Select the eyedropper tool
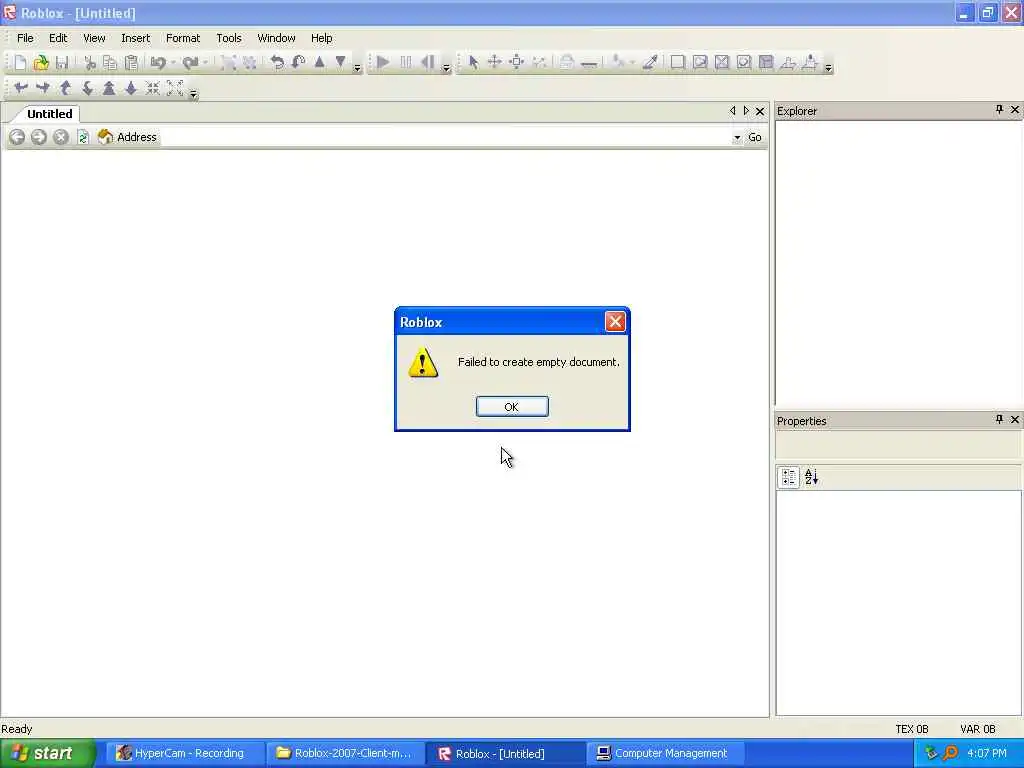This screenshot has height=768, width=1024. [x=650, y=62]
